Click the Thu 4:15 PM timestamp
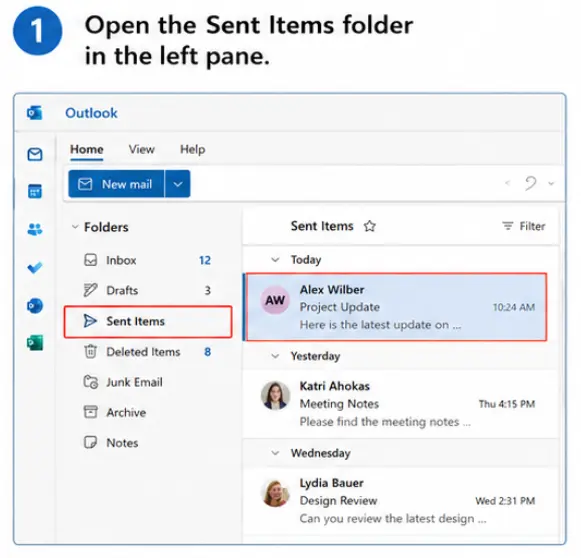This screenshot has width=581, height=558. click(x=507, y=404)
